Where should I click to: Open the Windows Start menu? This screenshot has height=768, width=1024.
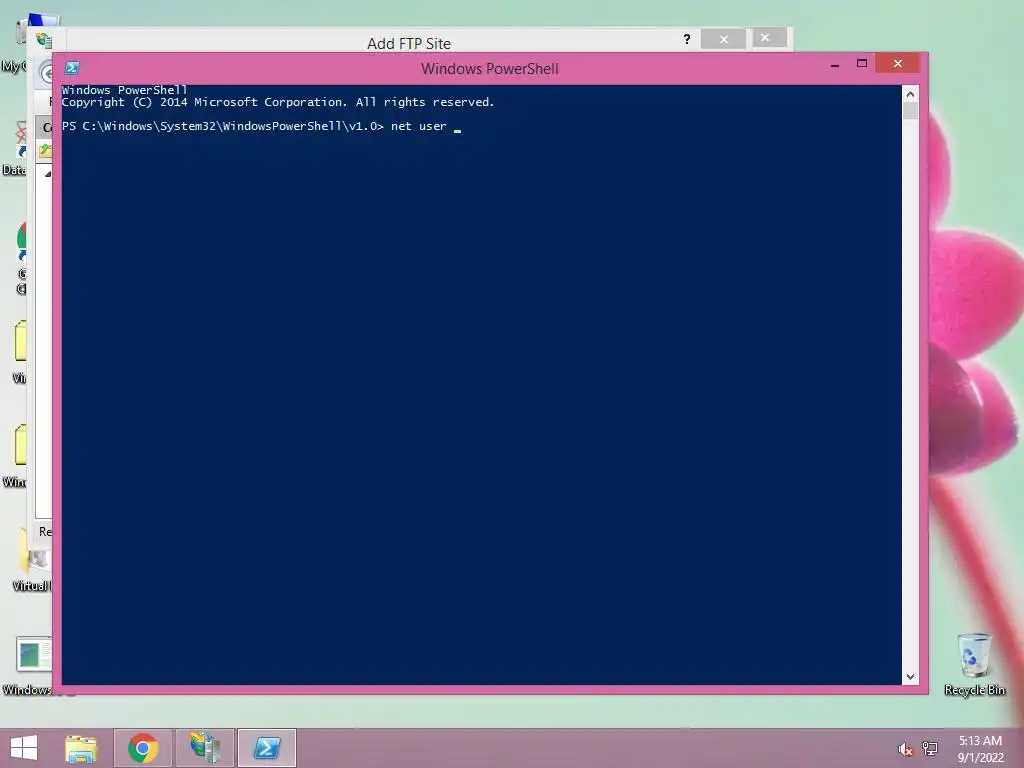[24, 748]
